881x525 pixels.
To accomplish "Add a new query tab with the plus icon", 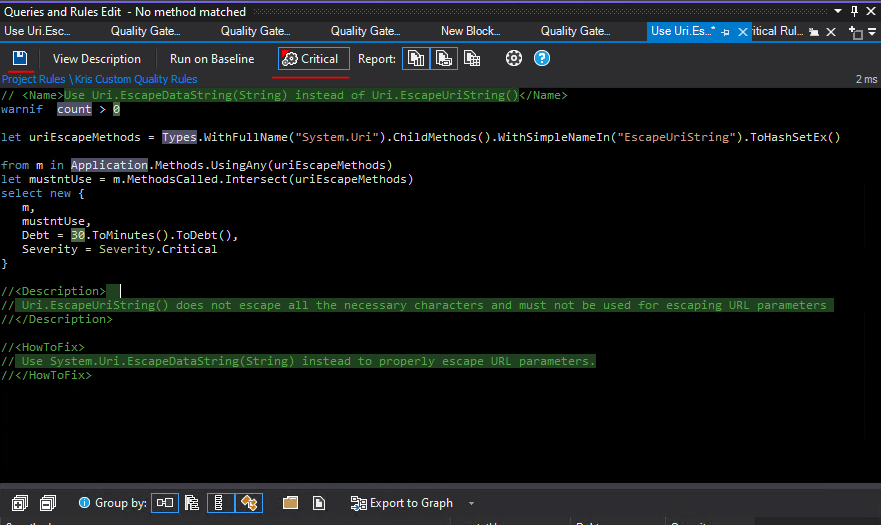I will 856,33.
